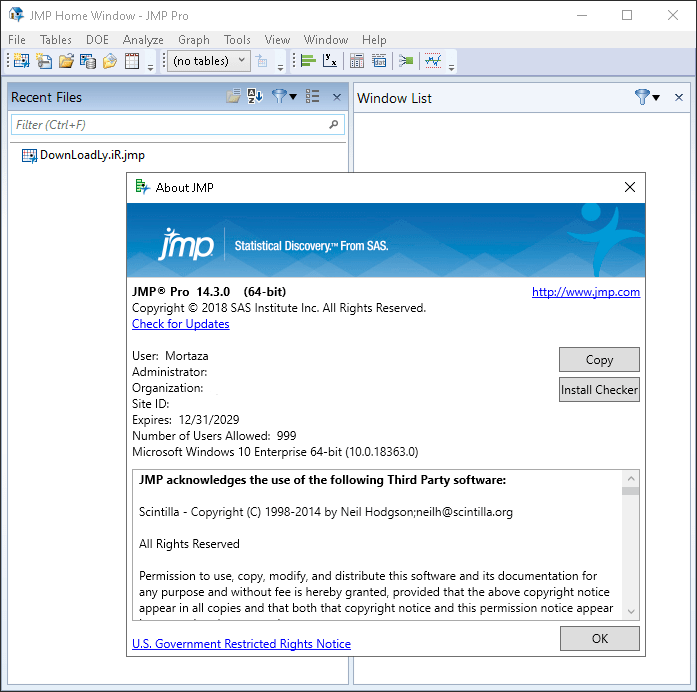Open U.S. Government Restricted Rights Notice link

(x=241, y=644)
